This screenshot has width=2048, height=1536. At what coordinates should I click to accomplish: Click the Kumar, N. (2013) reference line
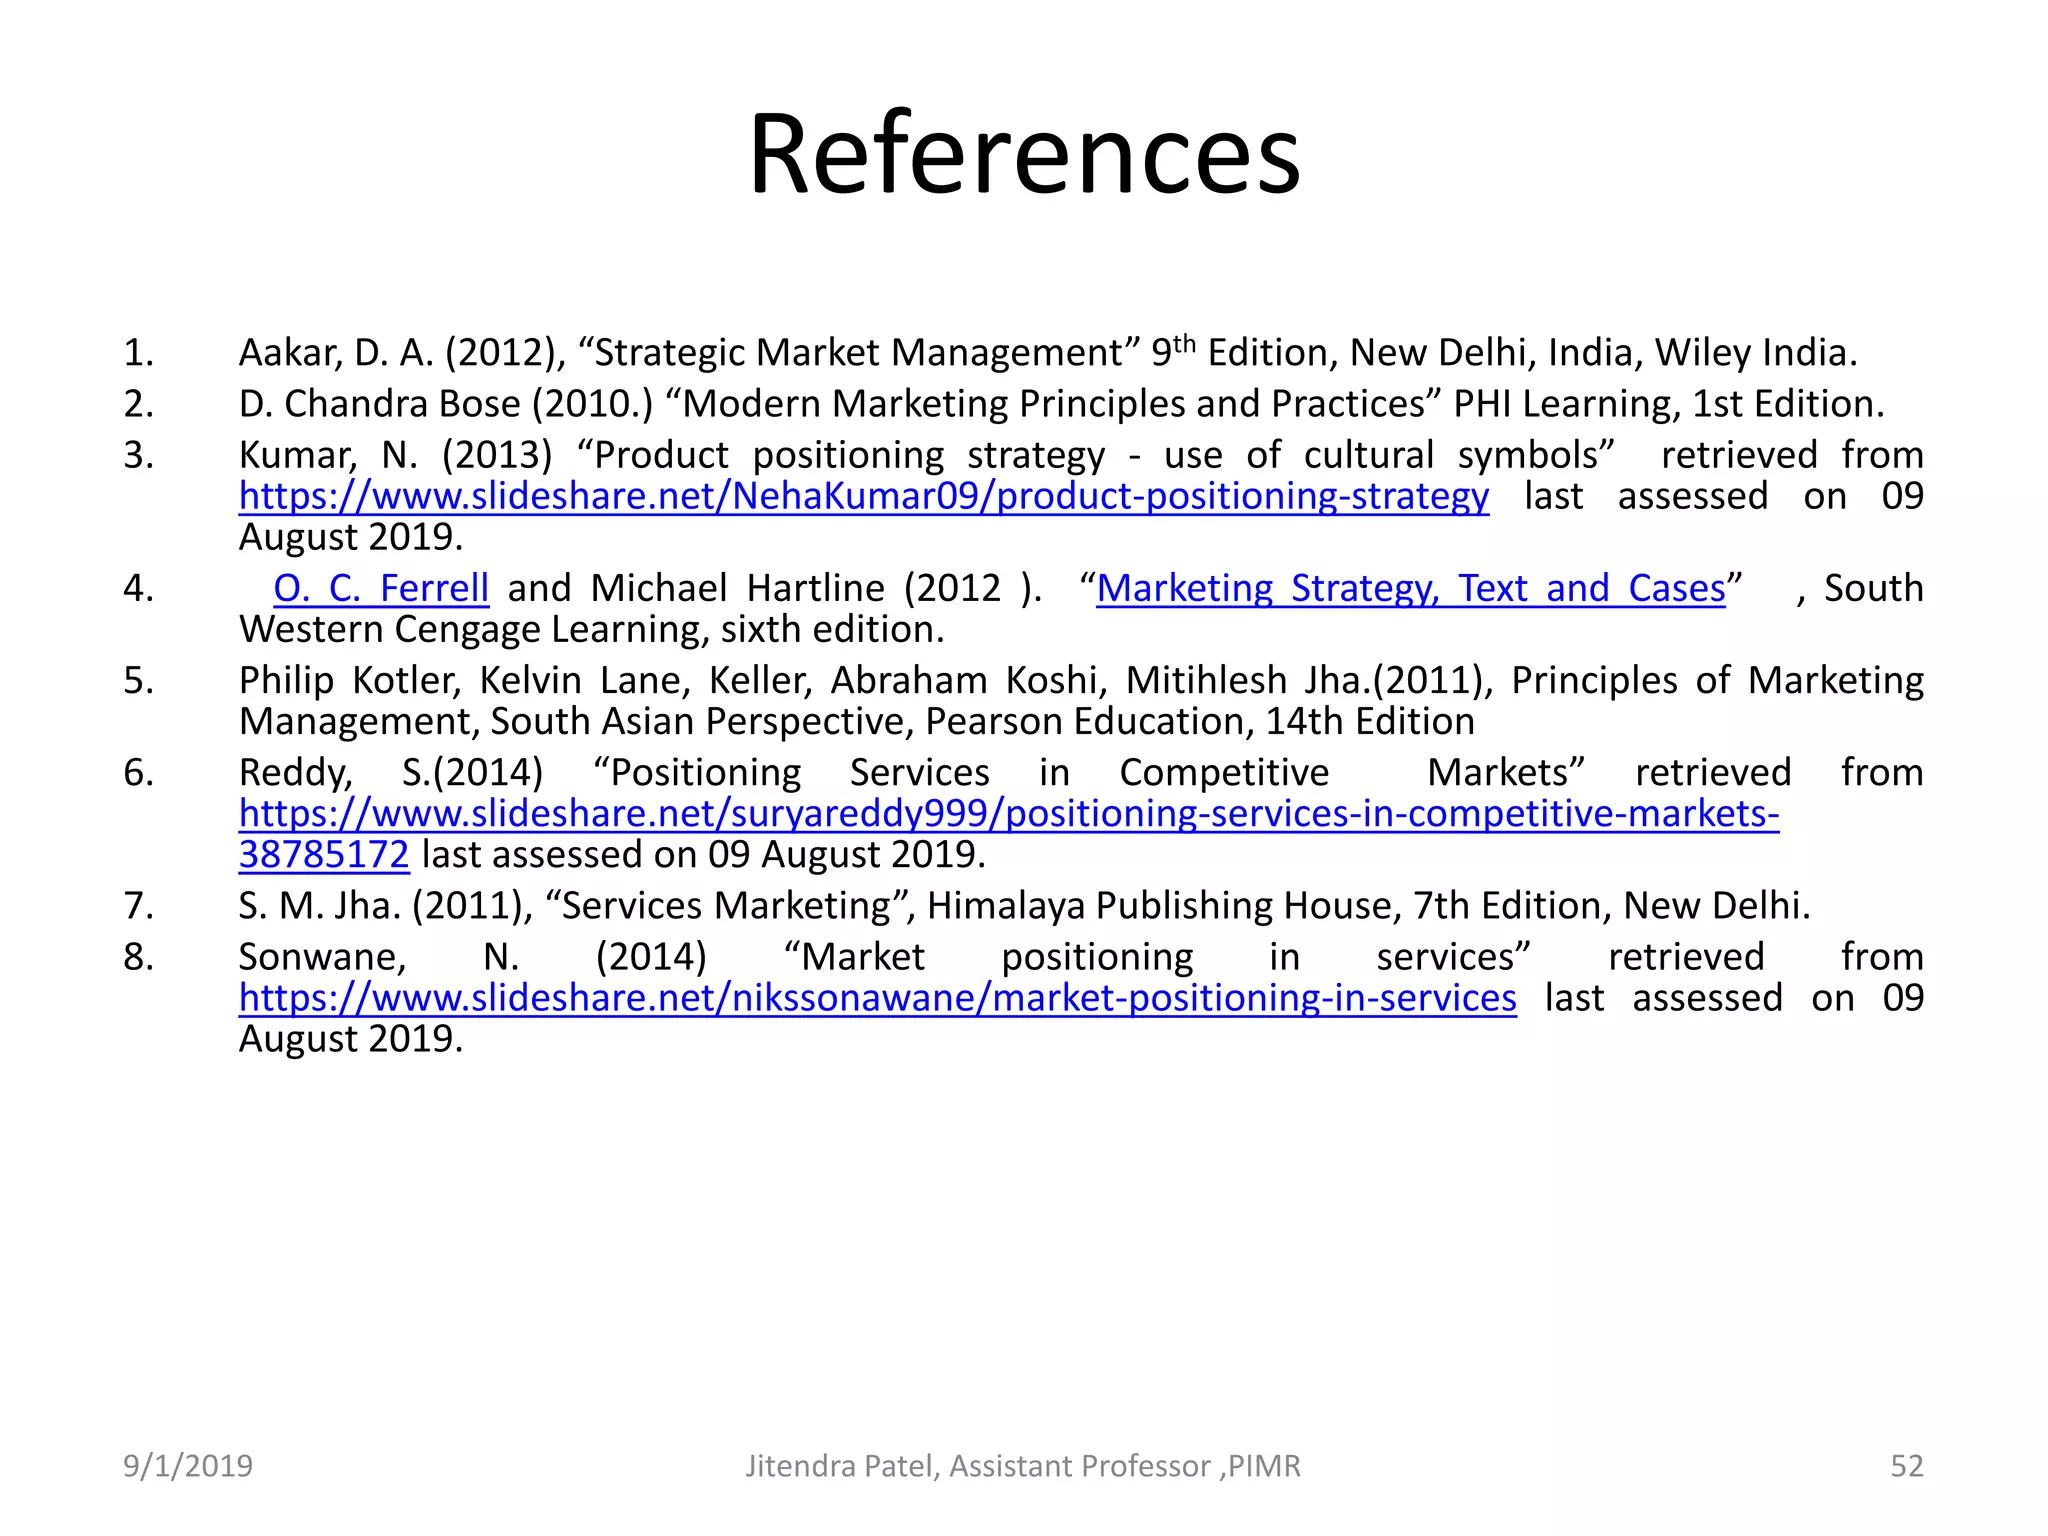pos(1081,455)
